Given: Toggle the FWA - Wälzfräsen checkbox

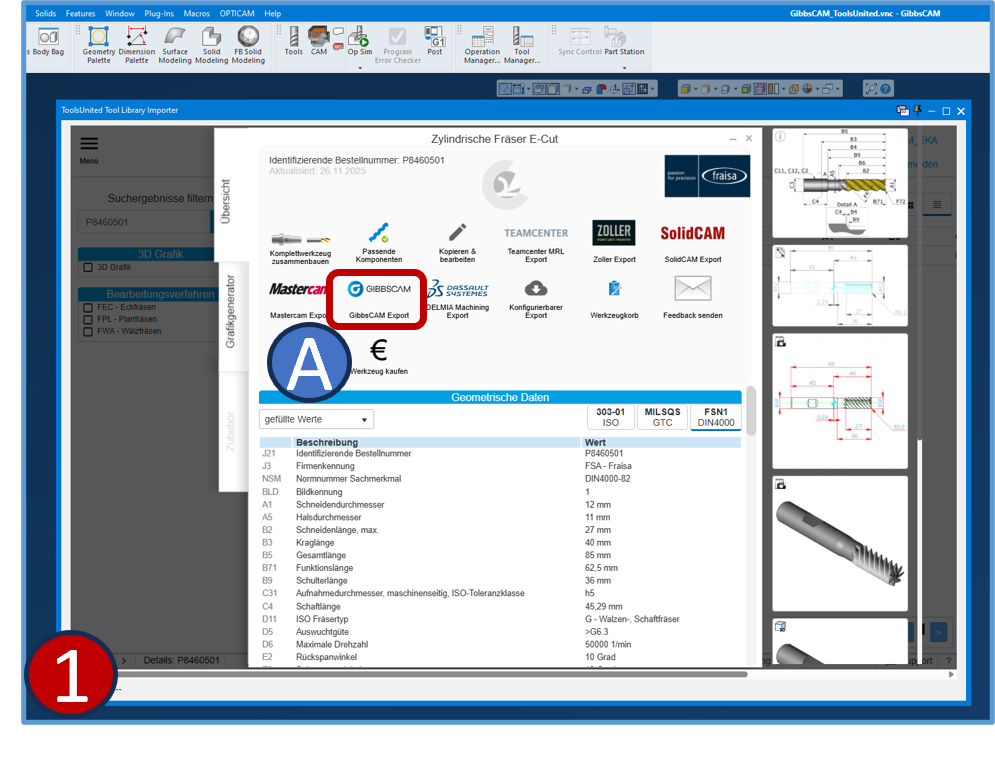Looking at the screenshot, I should [x=88, y=331].
